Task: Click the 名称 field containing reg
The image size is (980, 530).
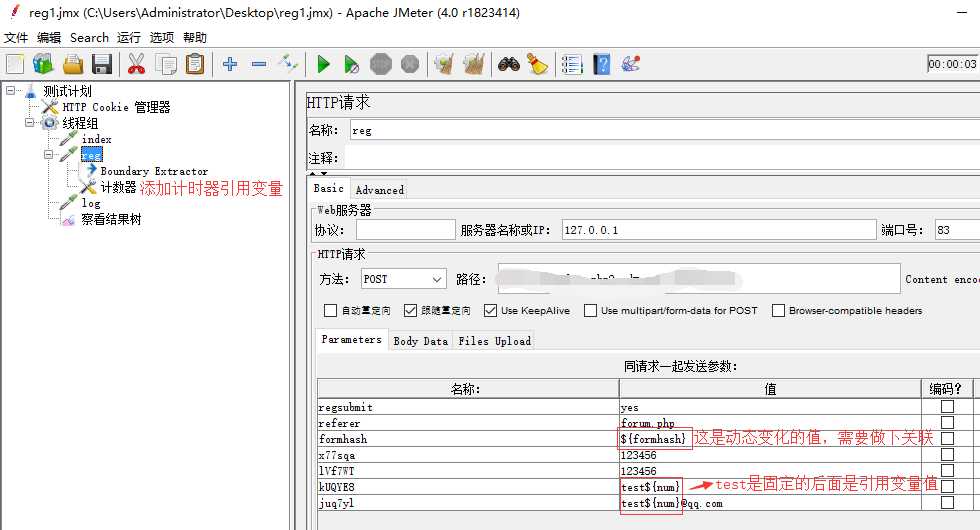Action: coord(665,130)
